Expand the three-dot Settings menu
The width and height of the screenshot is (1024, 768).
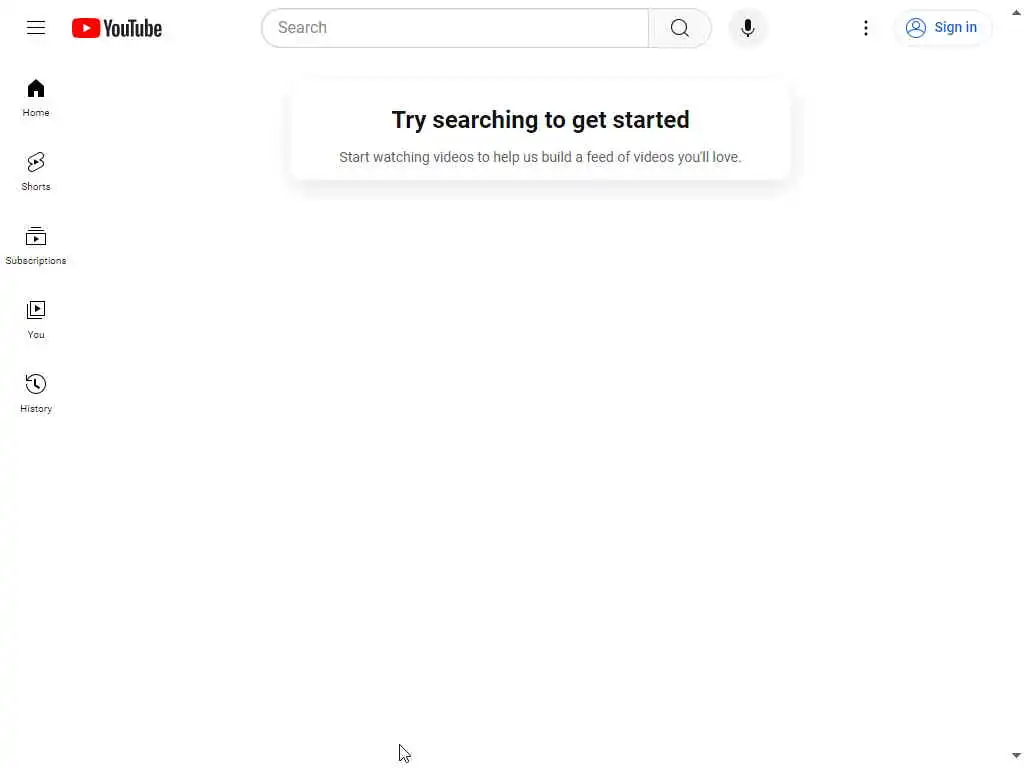pyautogui.click(x=865, y=28)
